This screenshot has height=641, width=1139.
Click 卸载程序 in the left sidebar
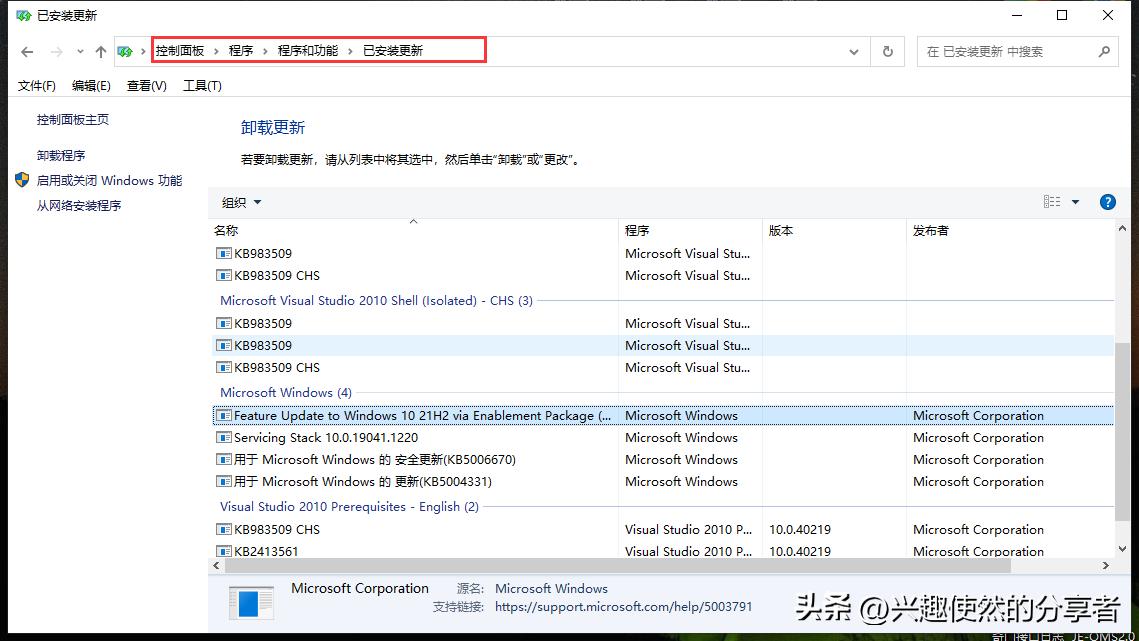(60, 155)
